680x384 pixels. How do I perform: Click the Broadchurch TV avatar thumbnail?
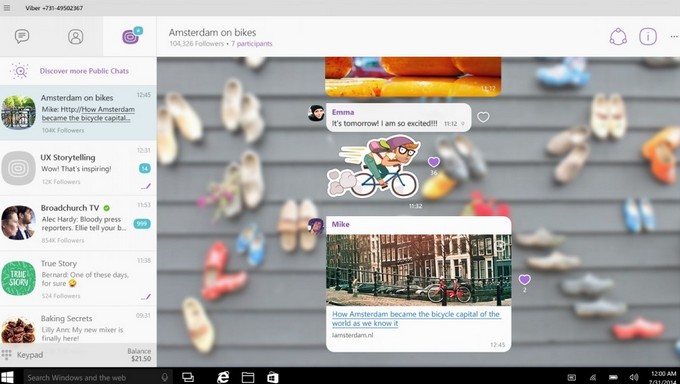point(18,223)
